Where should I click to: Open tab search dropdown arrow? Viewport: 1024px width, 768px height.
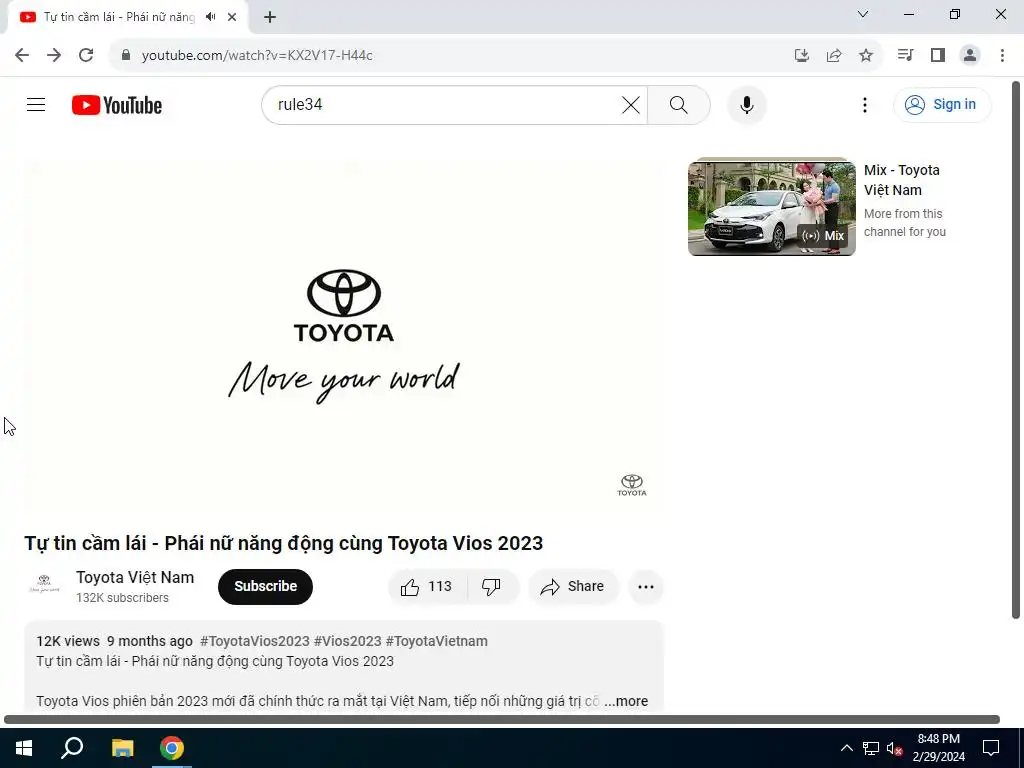pyautogui.click(x=863, y=14)
